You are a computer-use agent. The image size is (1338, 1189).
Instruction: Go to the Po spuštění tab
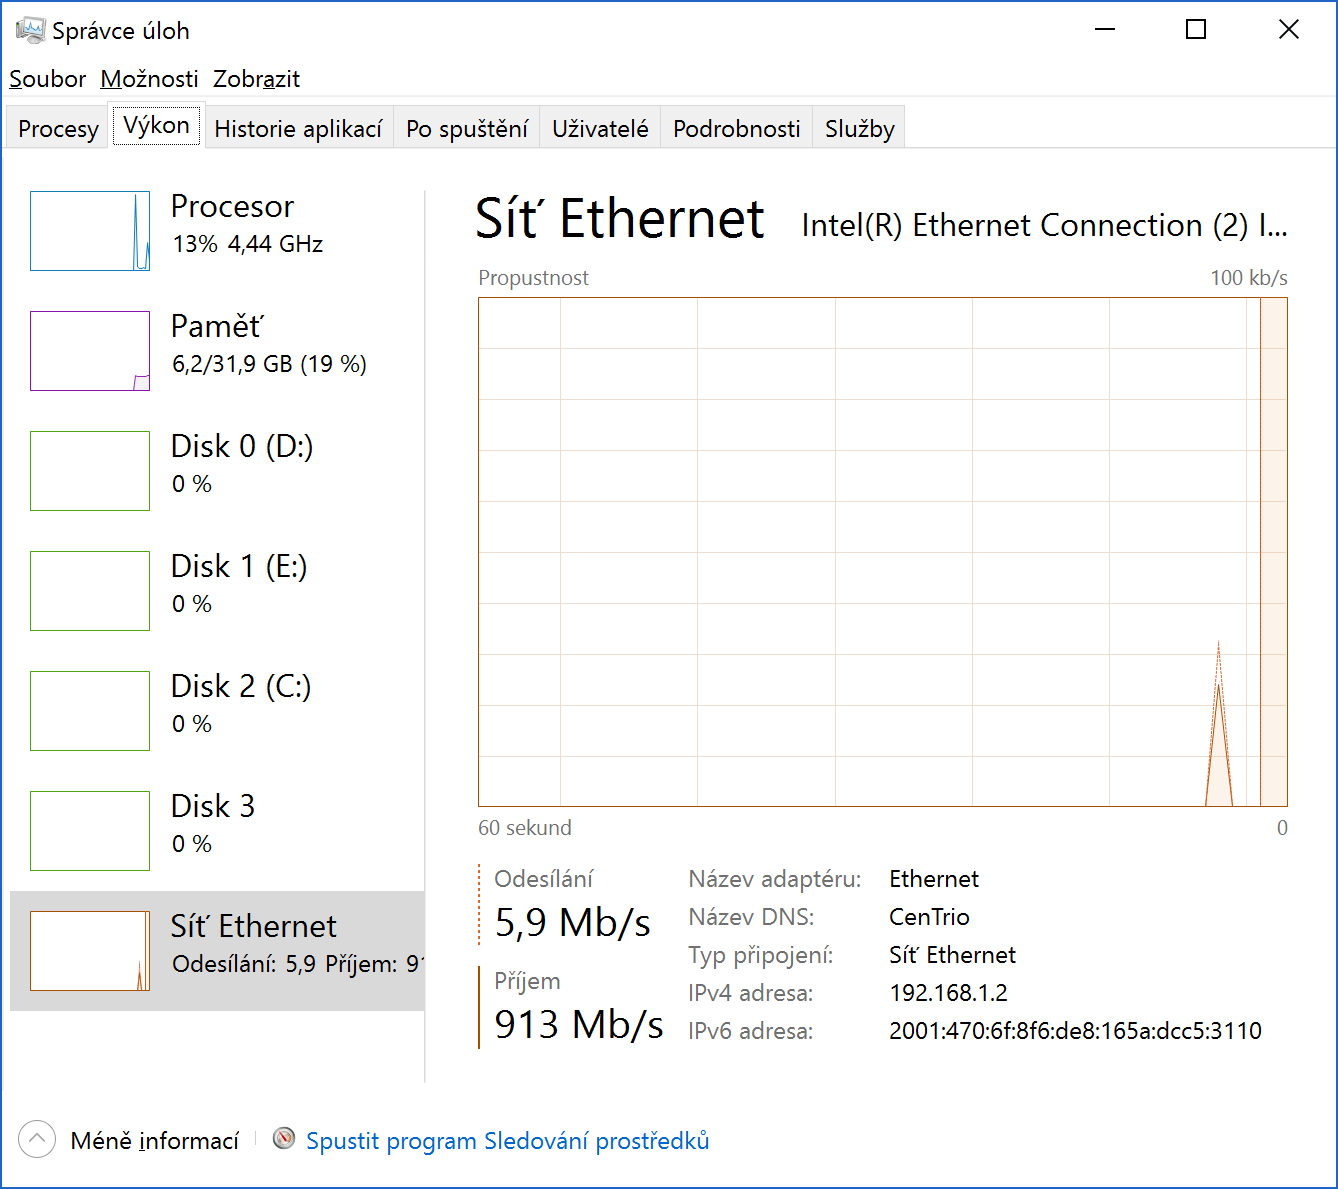pyautogui.click(x=467, y=128)
